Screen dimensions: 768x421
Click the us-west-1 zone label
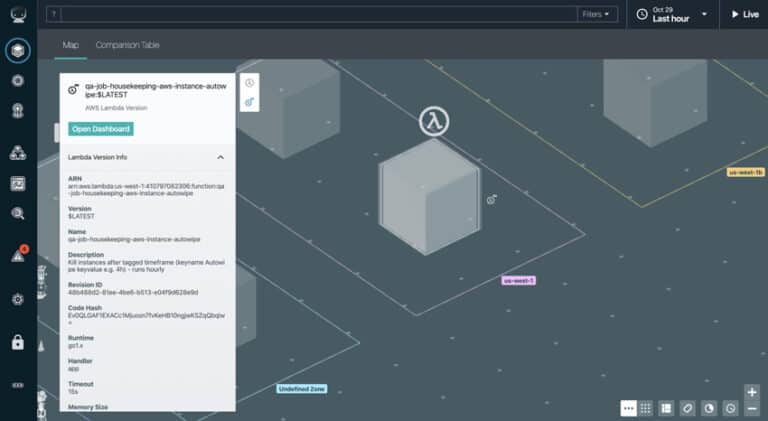click(x=519, y=281)
